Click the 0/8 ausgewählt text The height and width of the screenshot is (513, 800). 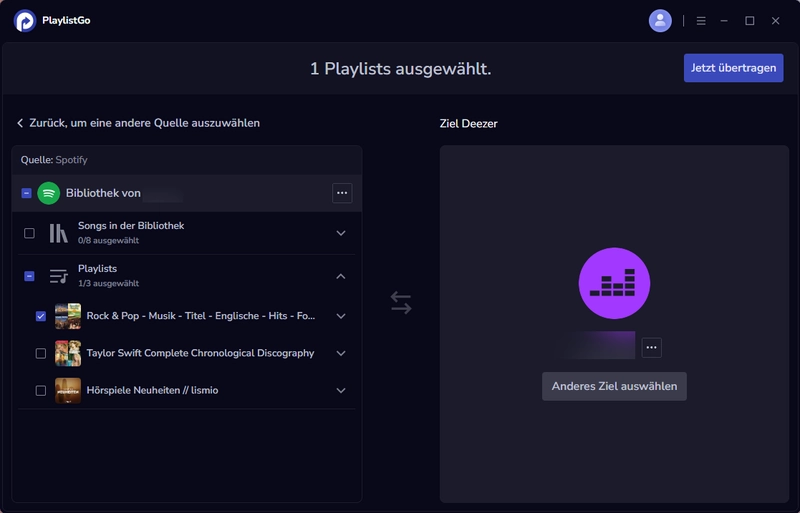[108, 240]
